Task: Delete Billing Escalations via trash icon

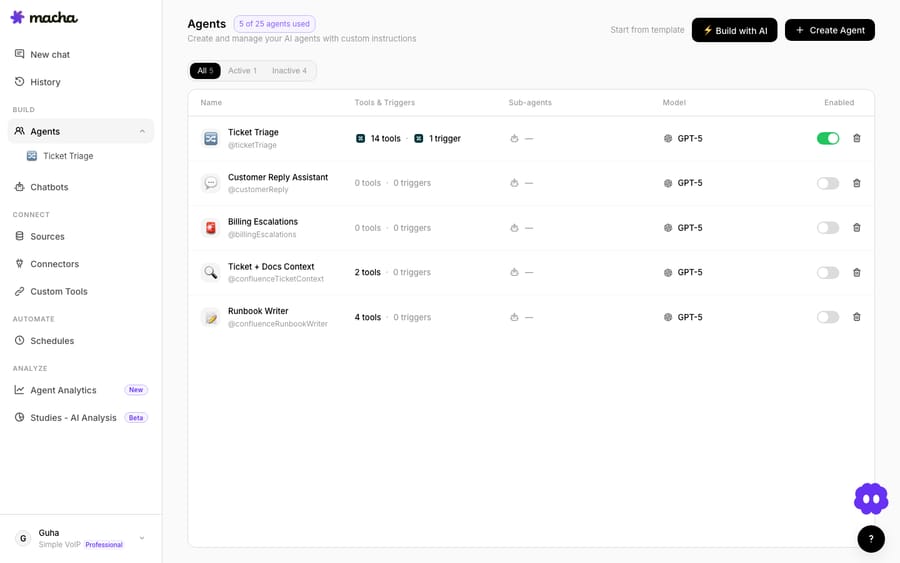Action: [856, 228]
